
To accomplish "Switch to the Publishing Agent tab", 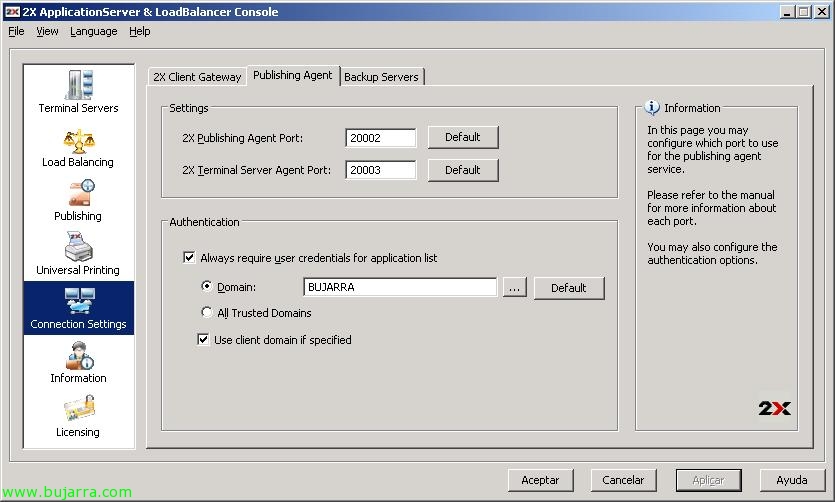I will (292, 75).
